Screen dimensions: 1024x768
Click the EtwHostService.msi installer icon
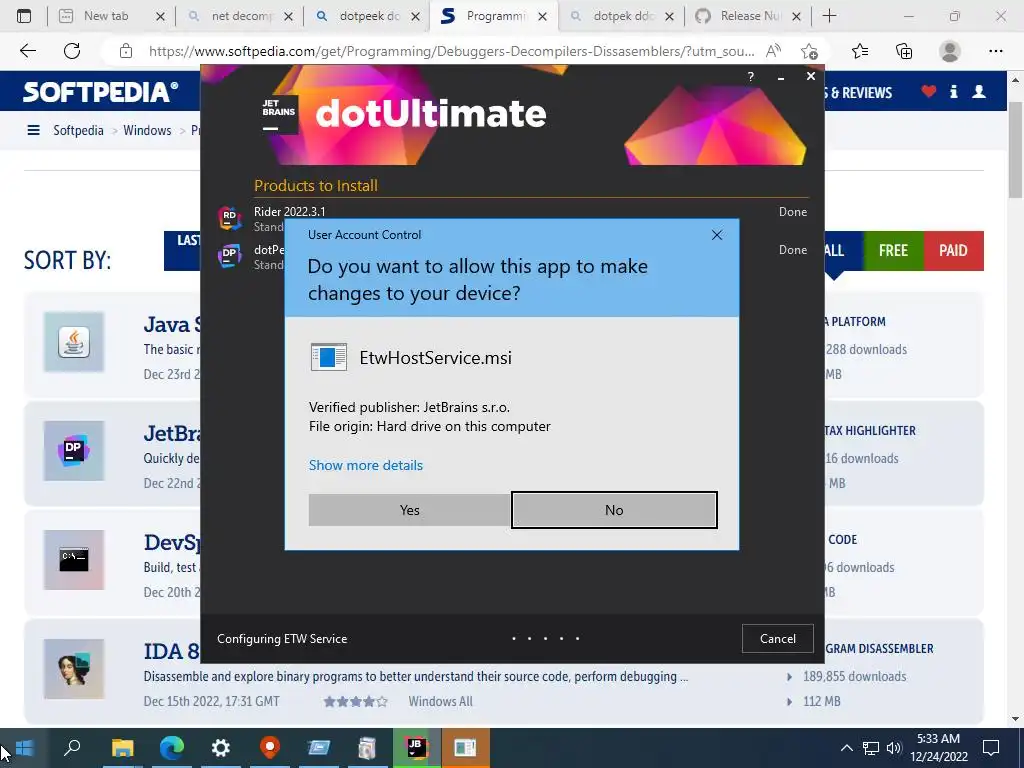pyautogui.click(x=328, y=357)
